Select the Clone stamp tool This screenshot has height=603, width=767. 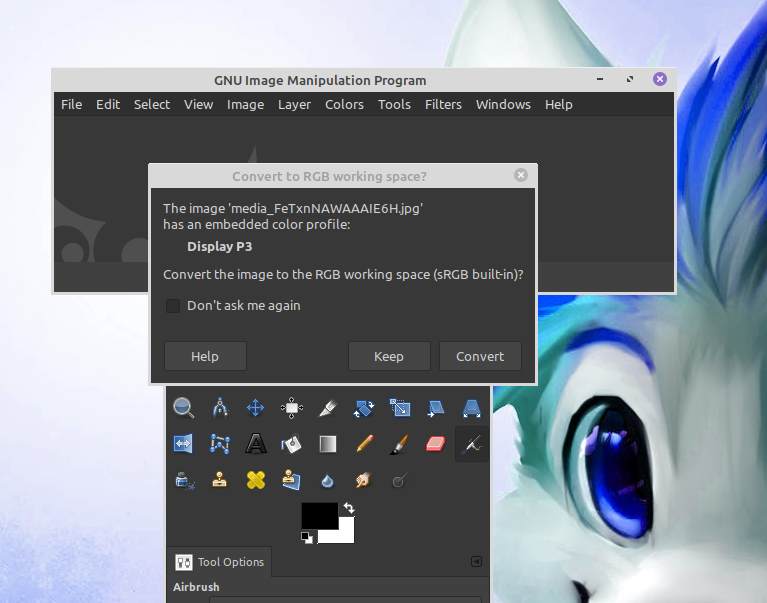pyautogui.click(x=220, y=480)
